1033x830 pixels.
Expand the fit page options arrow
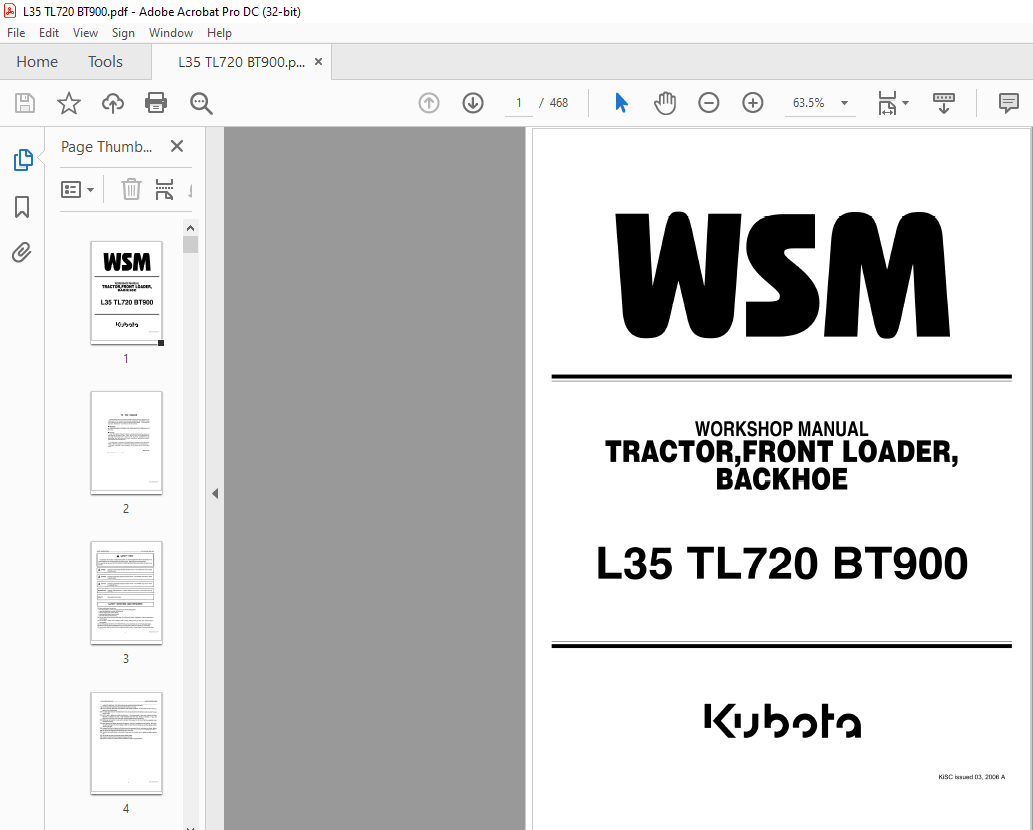905,103
